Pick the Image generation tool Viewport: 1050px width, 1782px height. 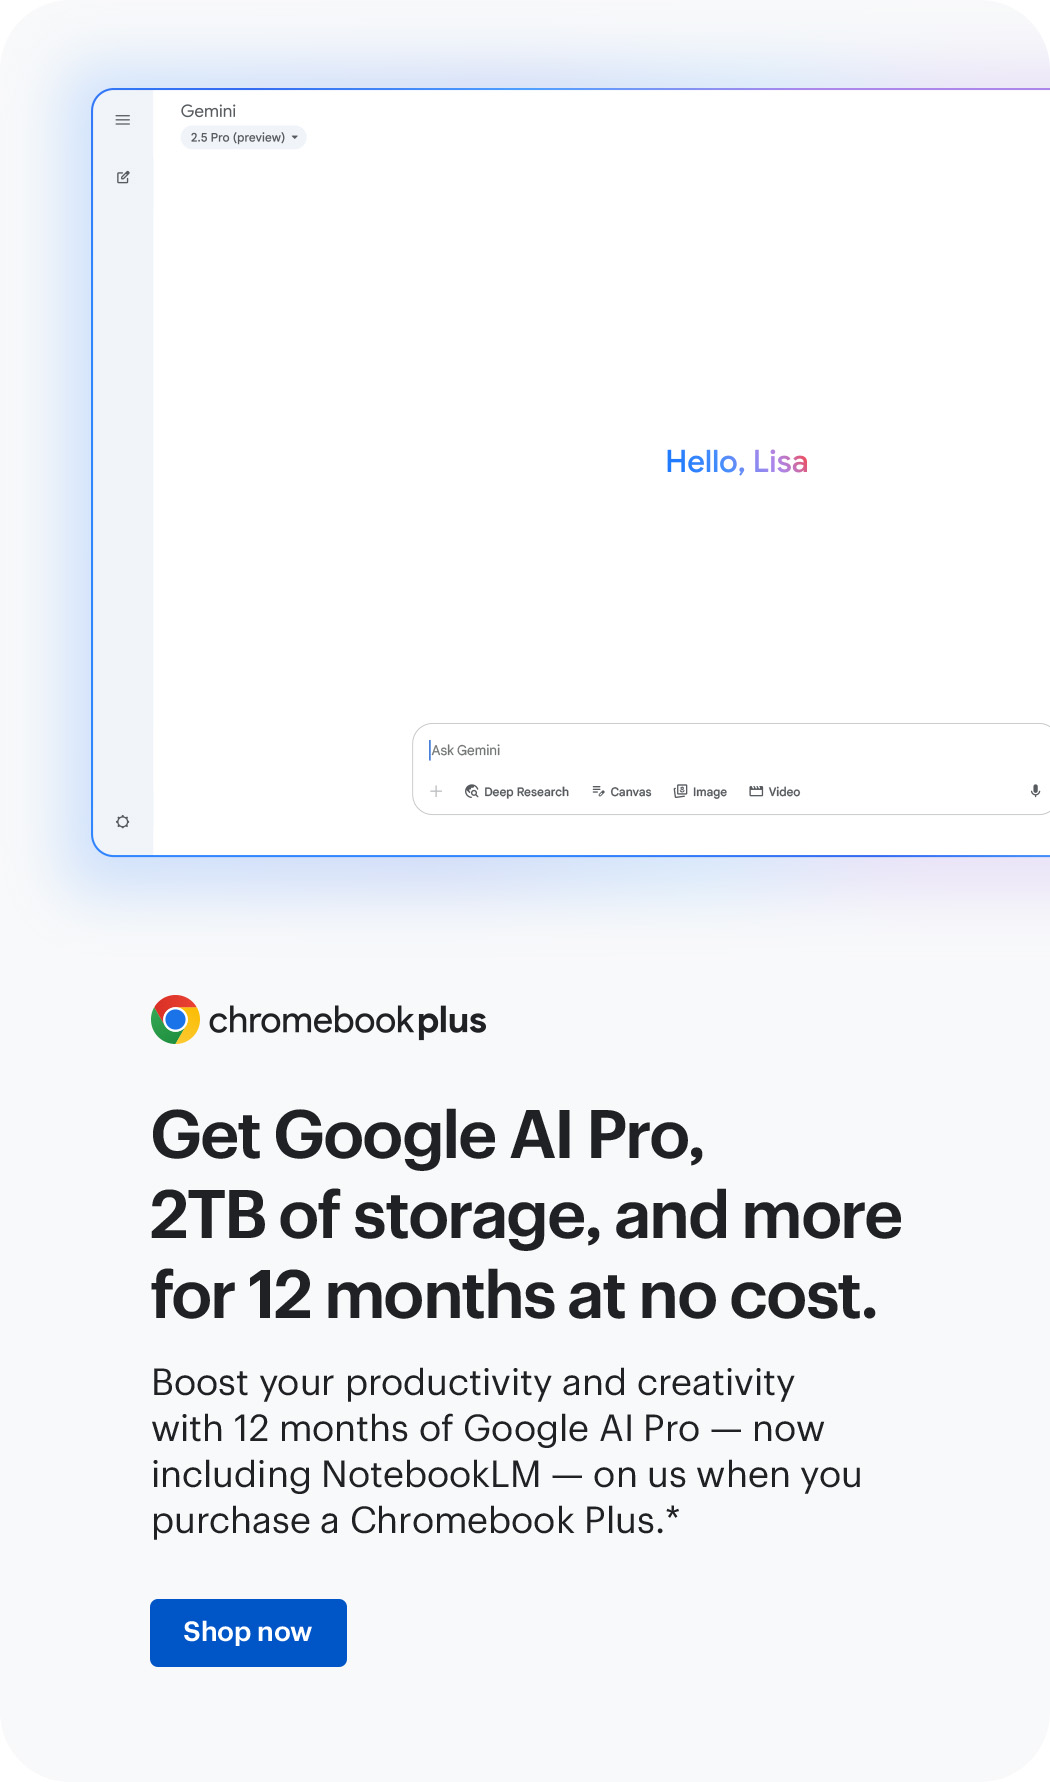tap(701, 792)
